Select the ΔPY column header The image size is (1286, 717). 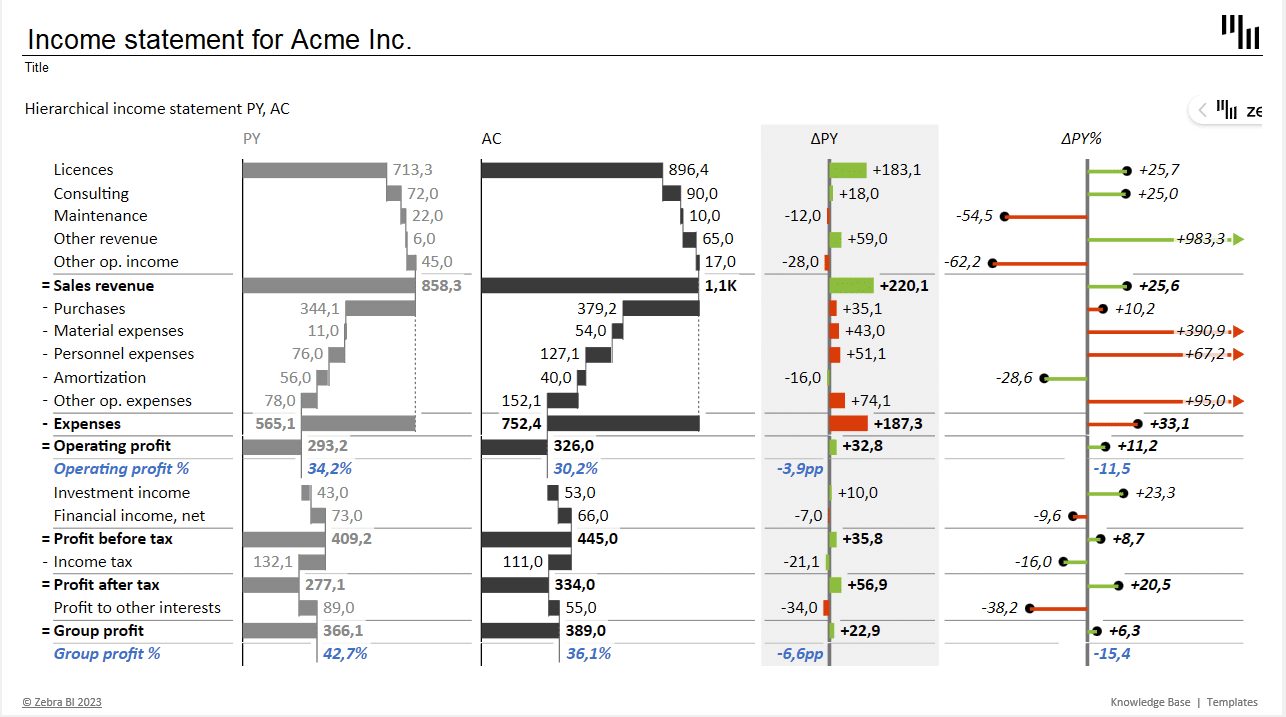pyautogui.click(x=824, y=139)
